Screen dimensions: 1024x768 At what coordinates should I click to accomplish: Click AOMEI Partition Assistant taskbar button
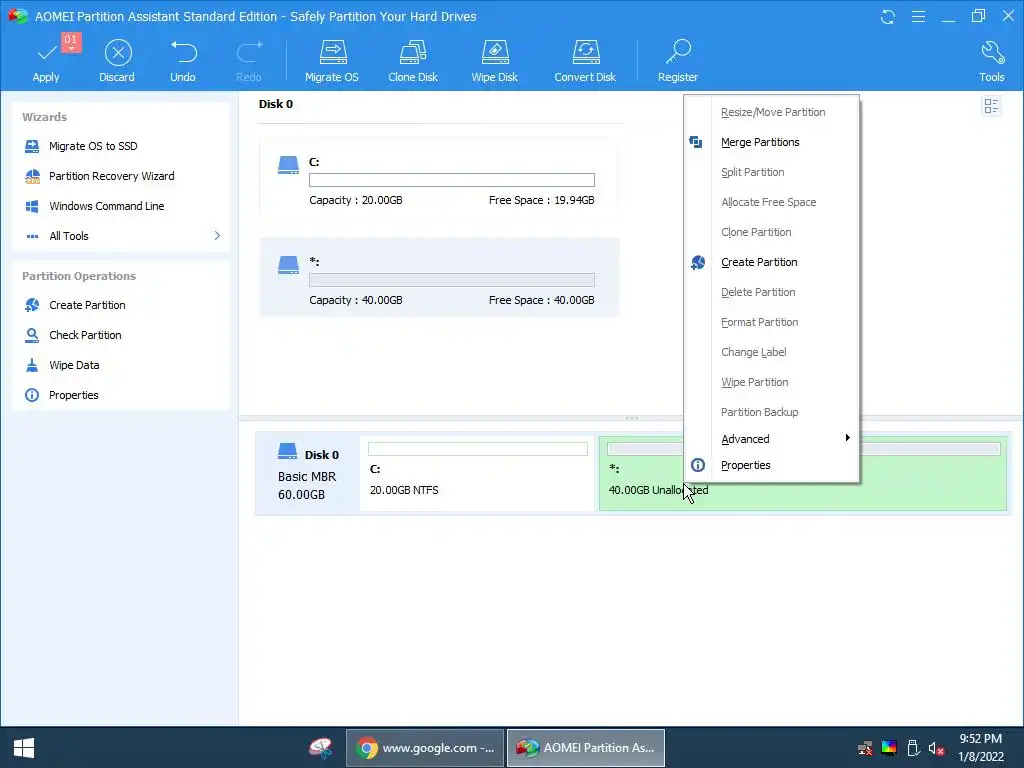(586, 748)
